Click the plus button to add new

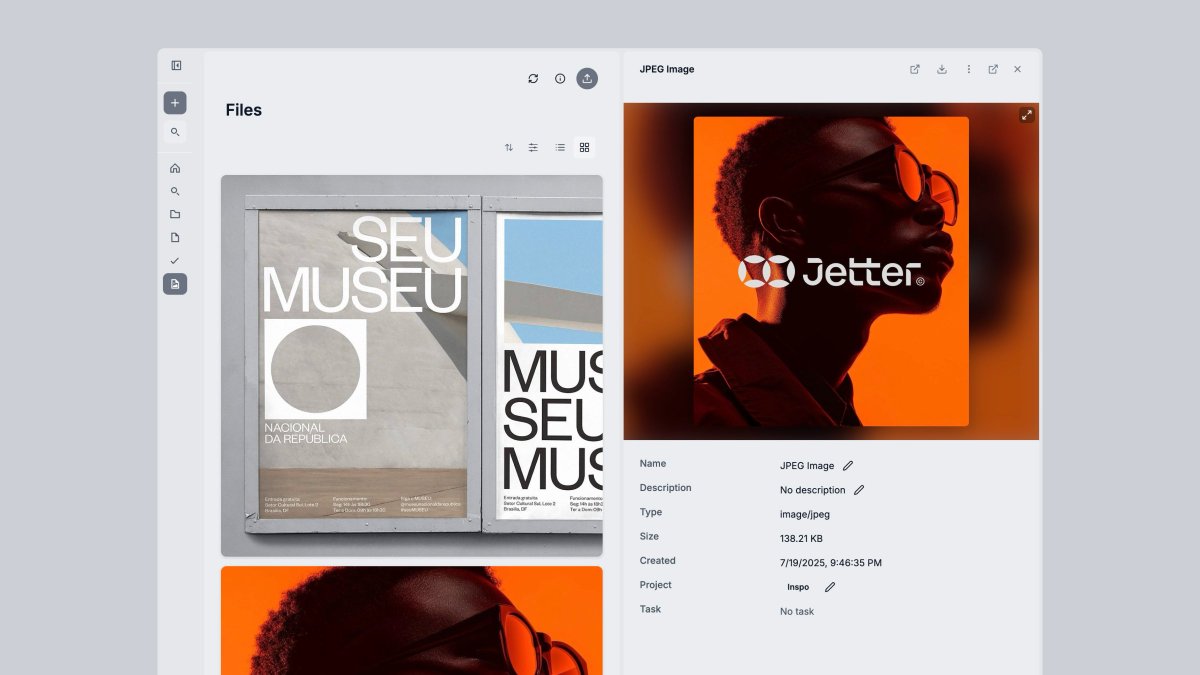175,103
